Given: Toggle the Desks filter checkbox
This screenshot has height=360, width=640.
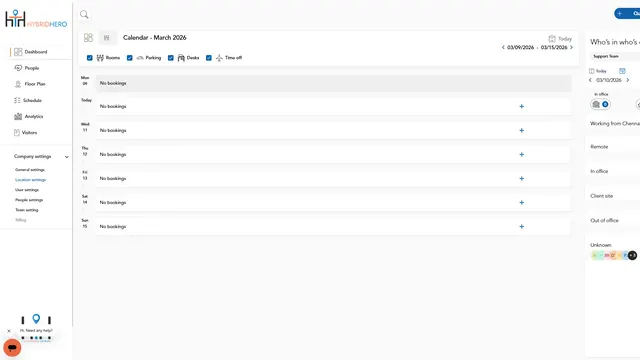Looking at the screenshot, I should click(x=171, y=58).
